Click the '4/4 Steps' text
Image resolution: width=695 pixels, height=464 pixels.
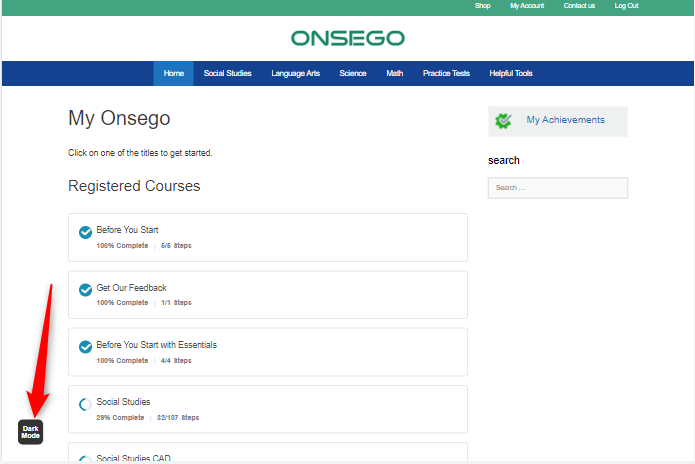[x=176, y=361]
